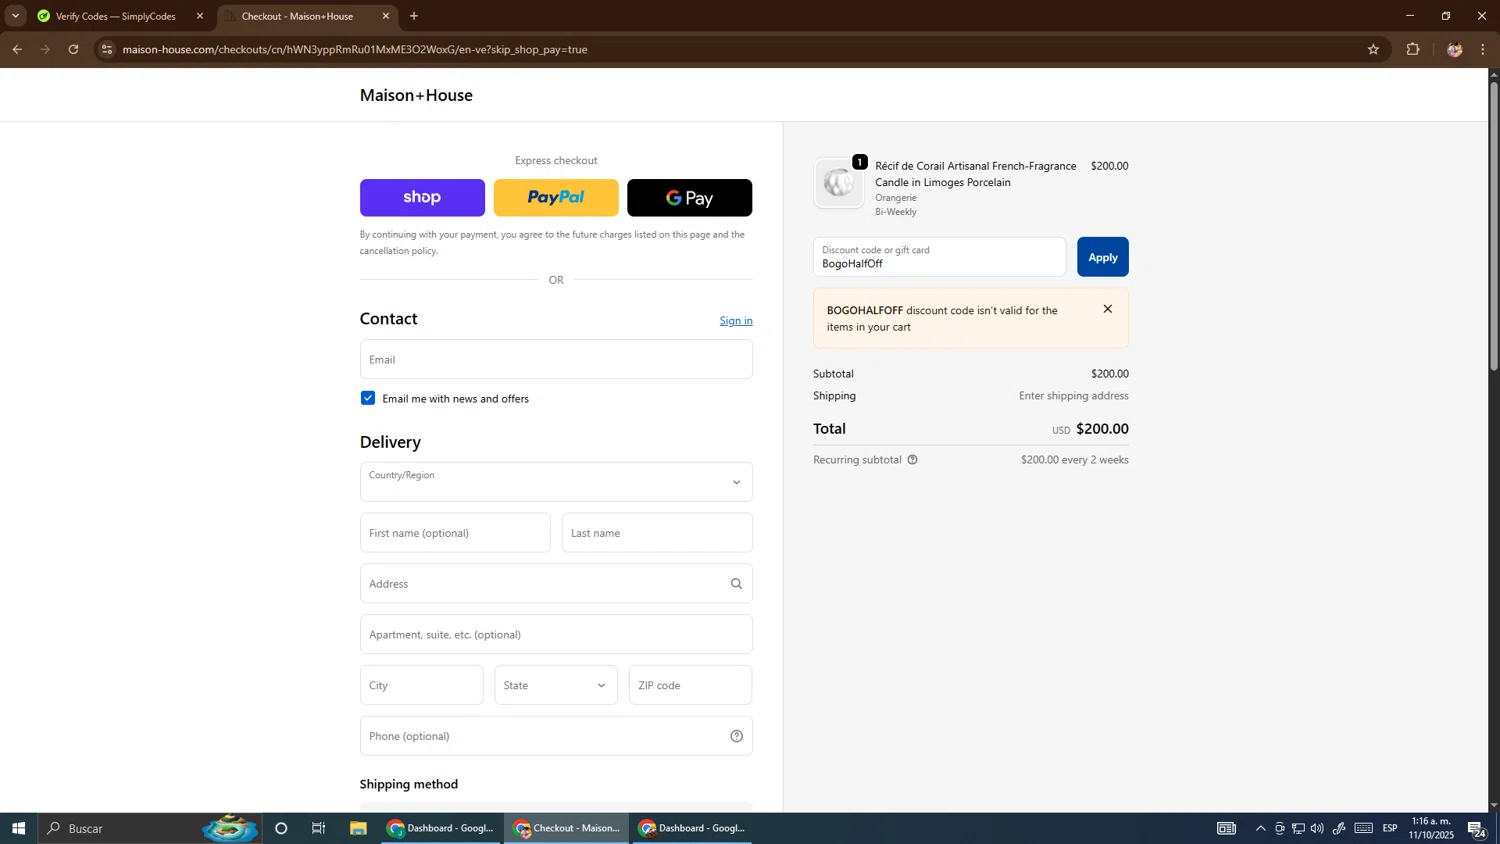
Task: Open the State dropdown
Action: coord(556,685)
